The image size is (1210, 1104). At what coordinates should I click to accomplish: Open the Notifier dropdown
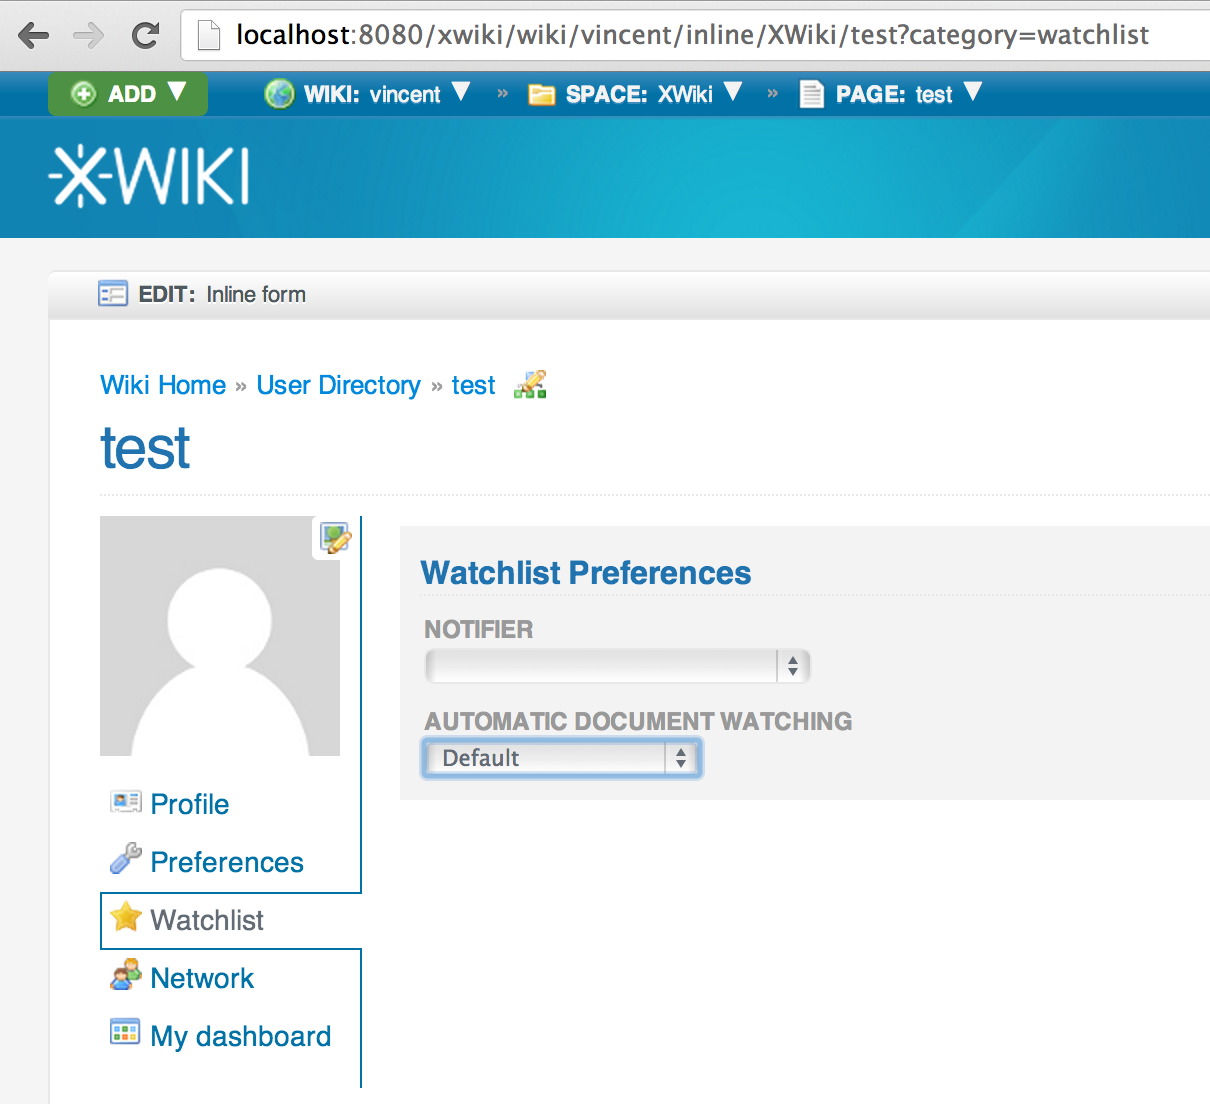pyautogui.click(x=618, y=666)
